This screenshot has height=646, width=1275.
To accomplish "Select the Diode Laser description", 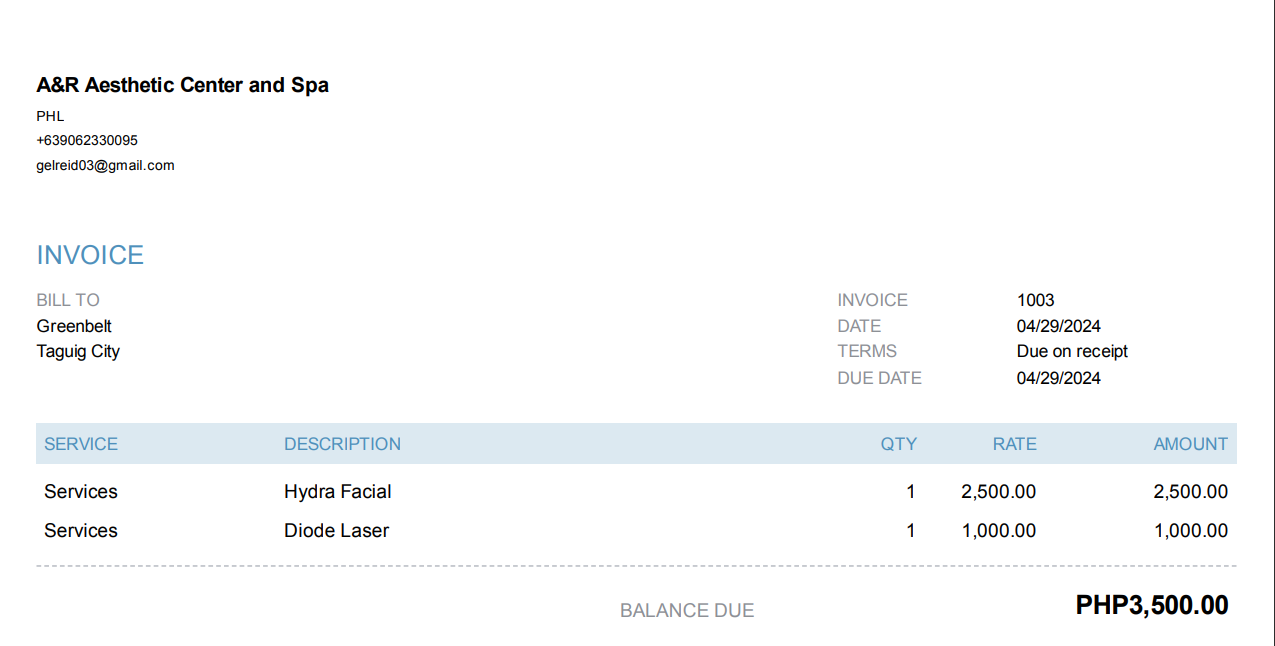I will coord(336,531).
